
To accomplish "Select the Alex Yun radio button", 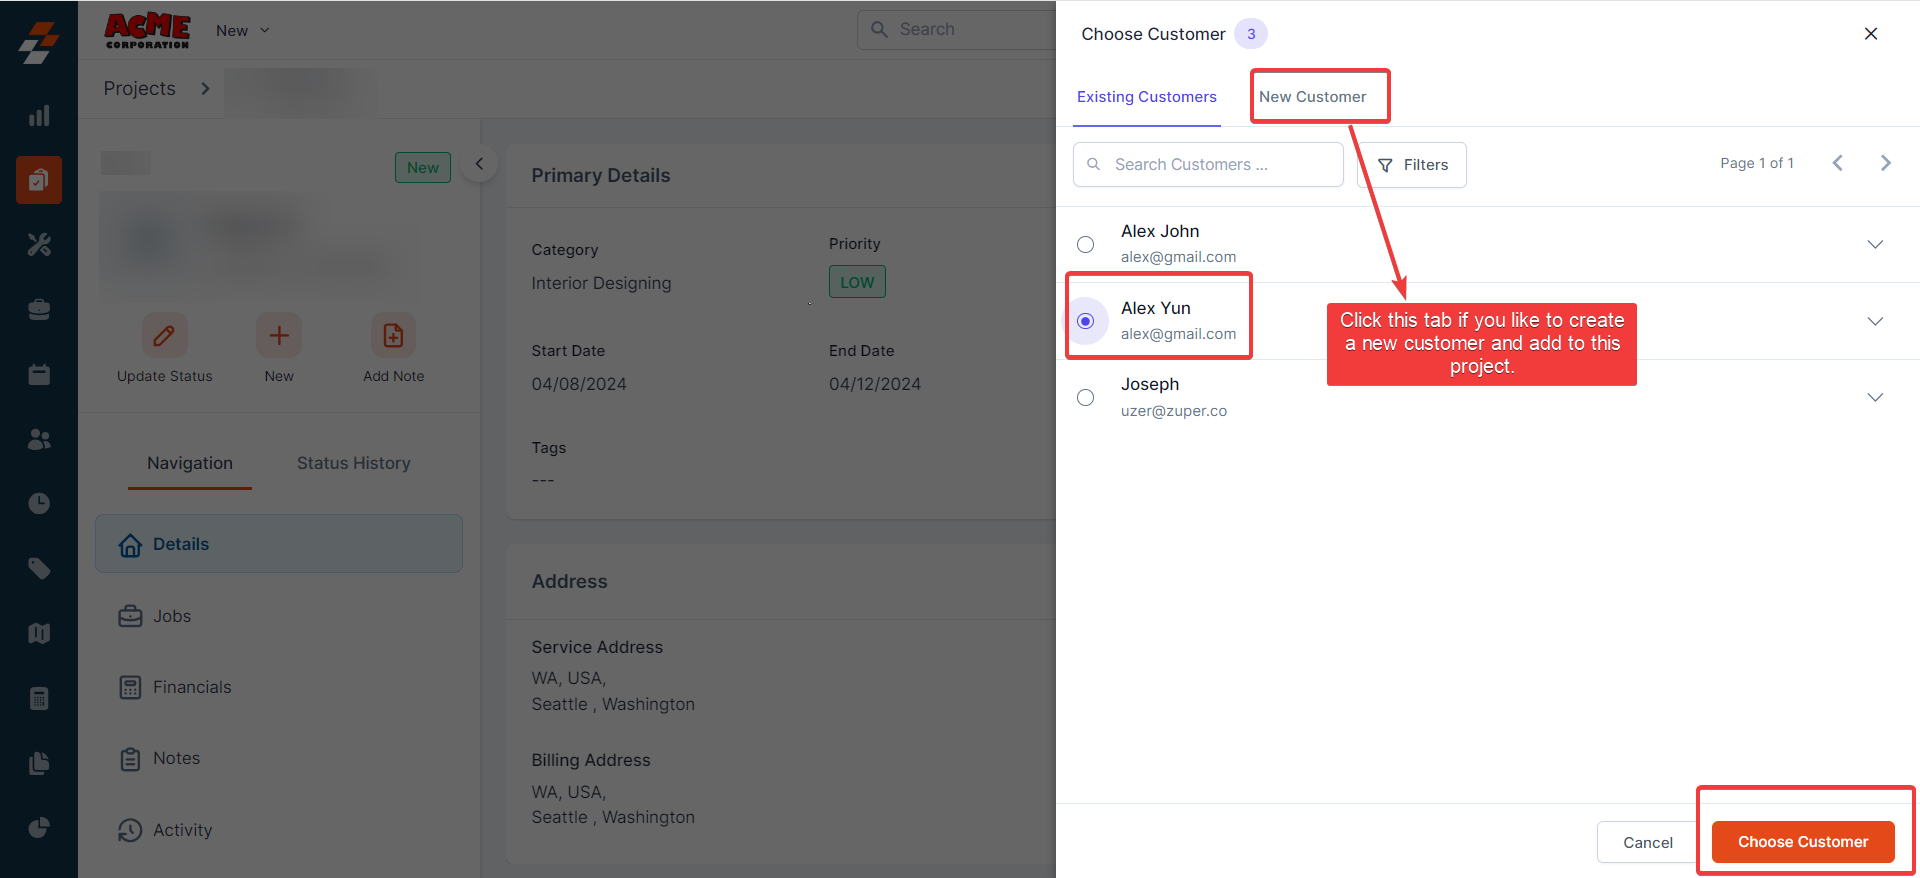I will point(1085,321).
